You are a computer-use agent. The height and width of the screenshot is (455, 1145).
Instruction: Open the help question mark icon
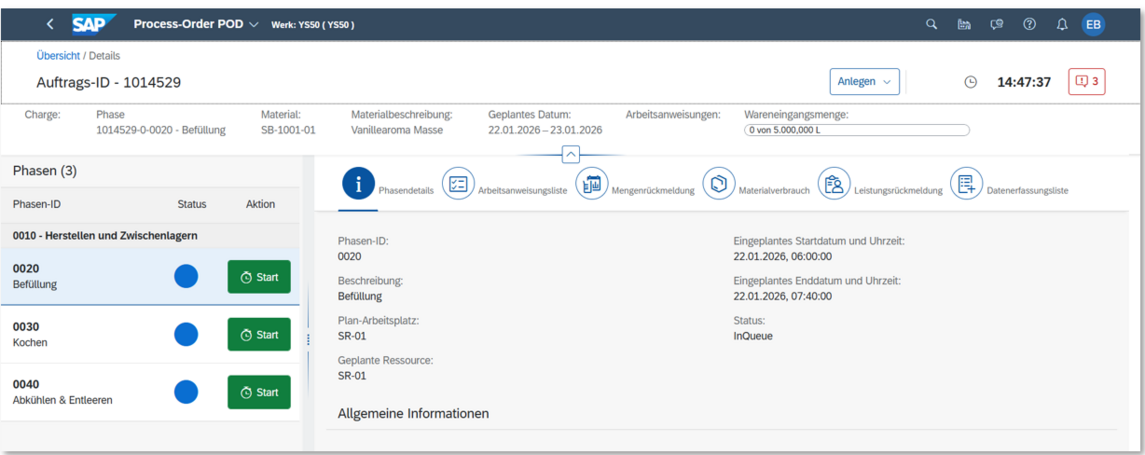(1030, 24)
